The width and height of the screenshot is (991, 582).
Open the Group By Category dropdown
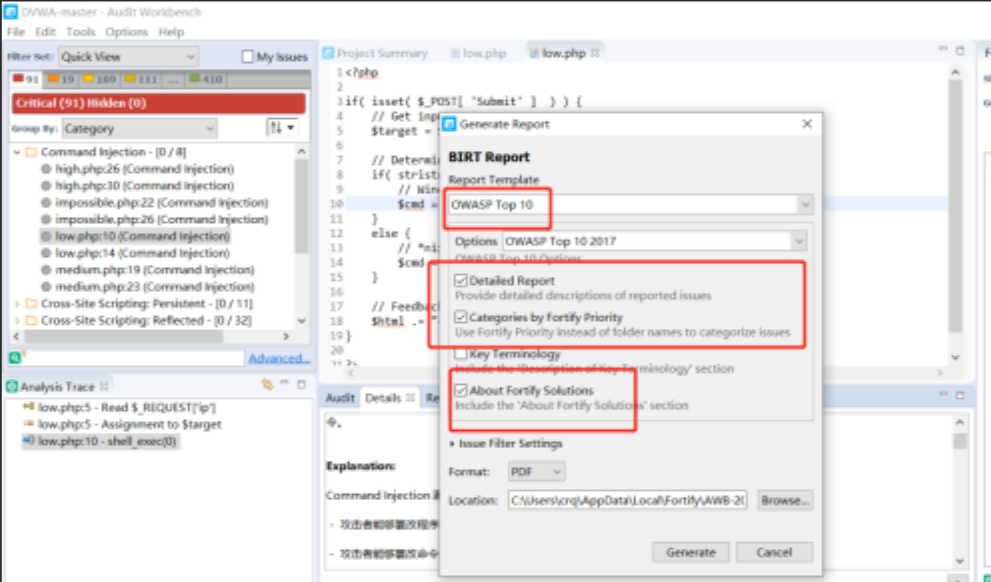point(140,128)
